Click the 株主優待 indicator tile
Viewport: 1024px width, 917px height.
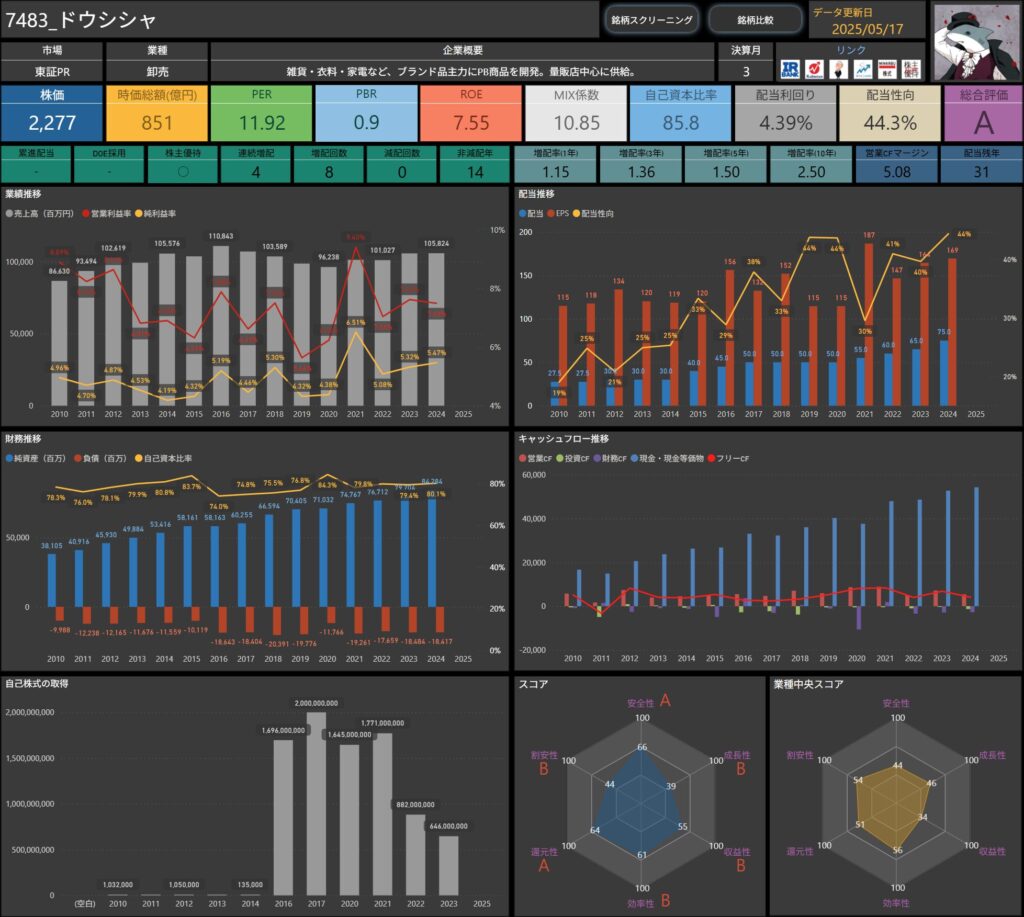pos(183,165)
